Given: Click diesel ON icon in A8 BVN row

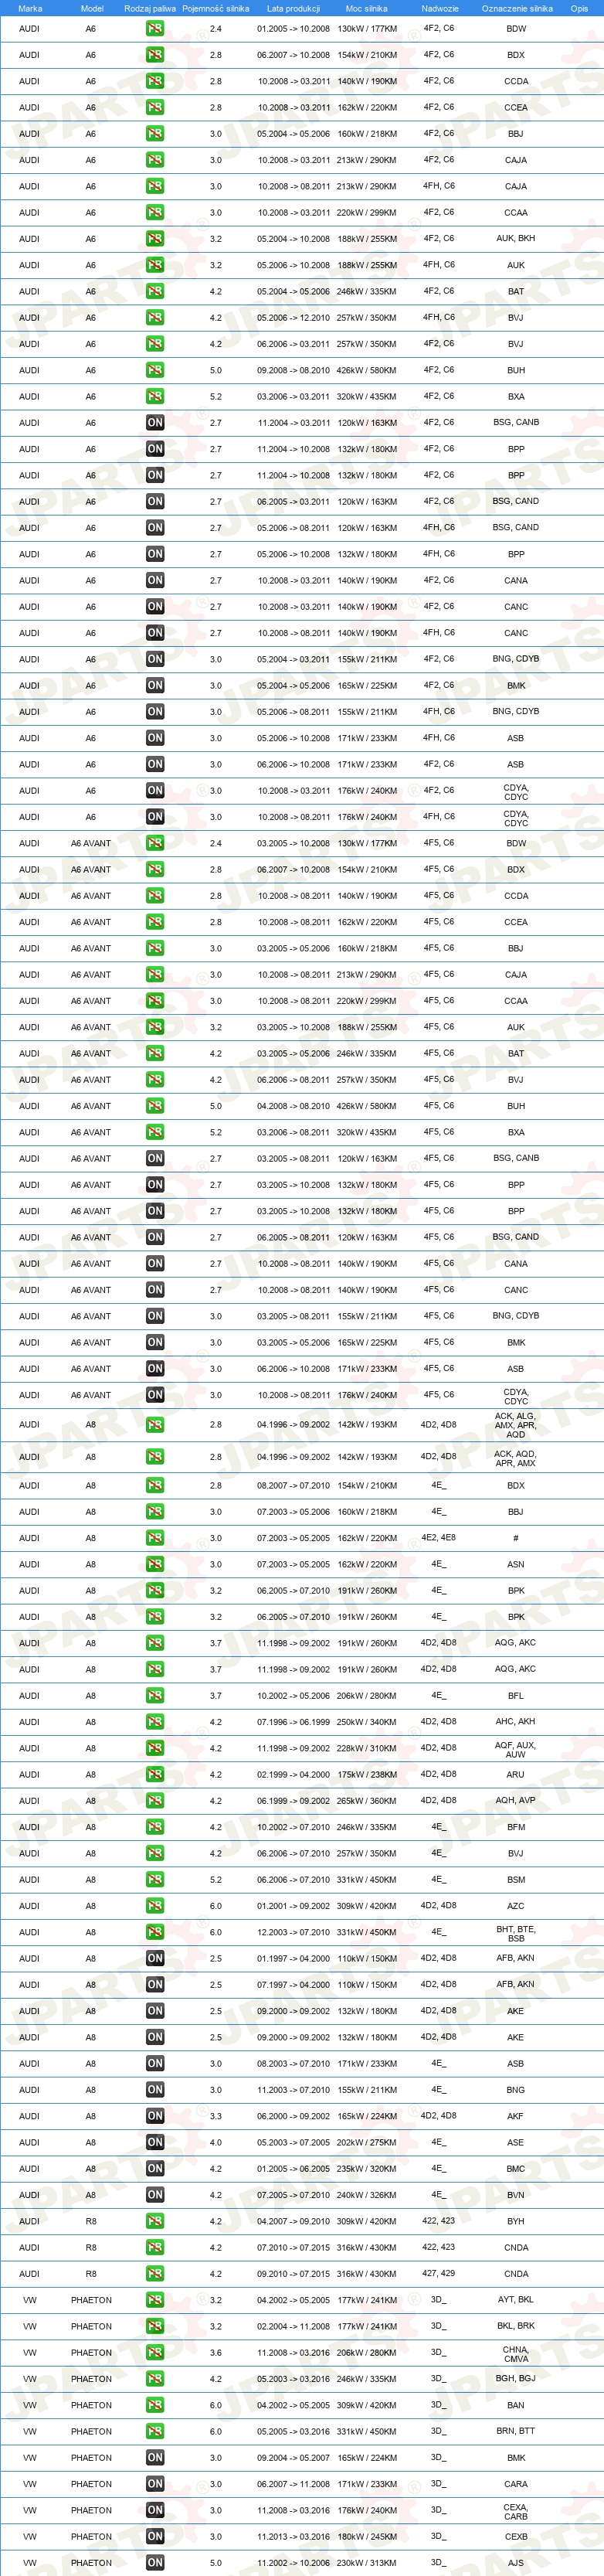Looking at the screenshot, I should [155, 2195].
